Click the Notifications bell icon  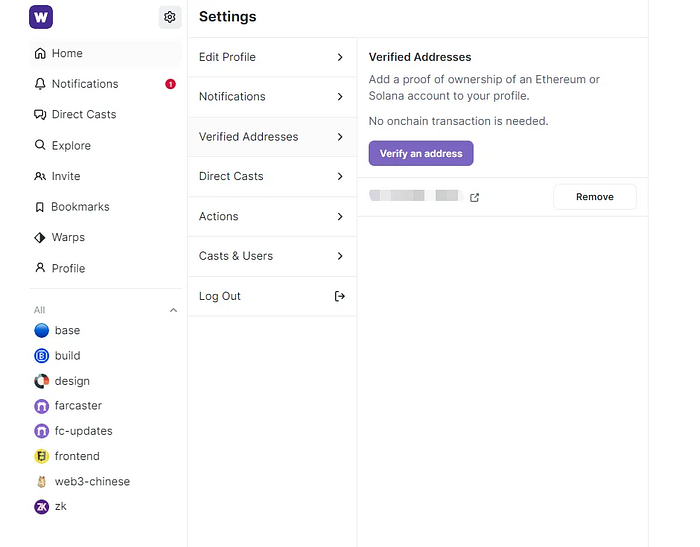tap(40, 84)
